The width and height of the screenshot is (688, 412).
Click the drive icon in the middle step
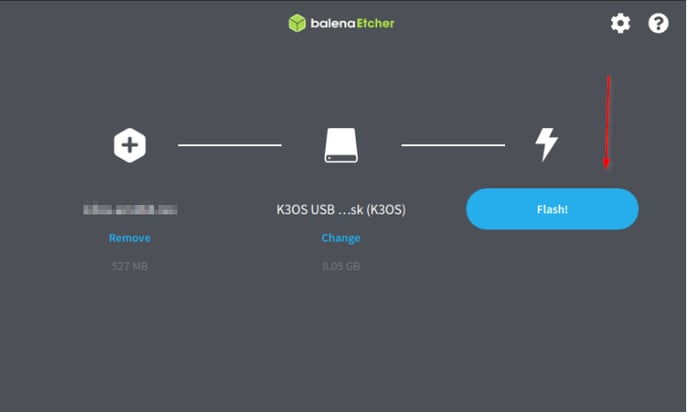pyautogui.click(x=341, y=145)
